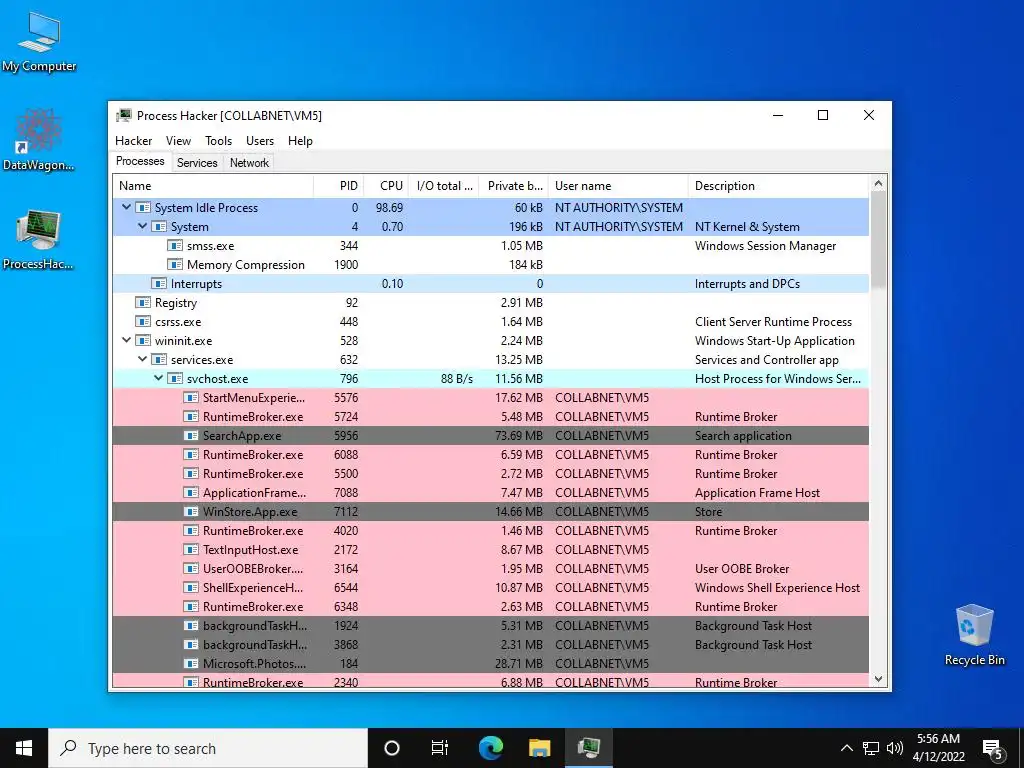Click the Microsoft.Photos process icon
Image resolution: width=1024 pixels, height=768 pixels.
pyautogui.click(x=191, y=664)
